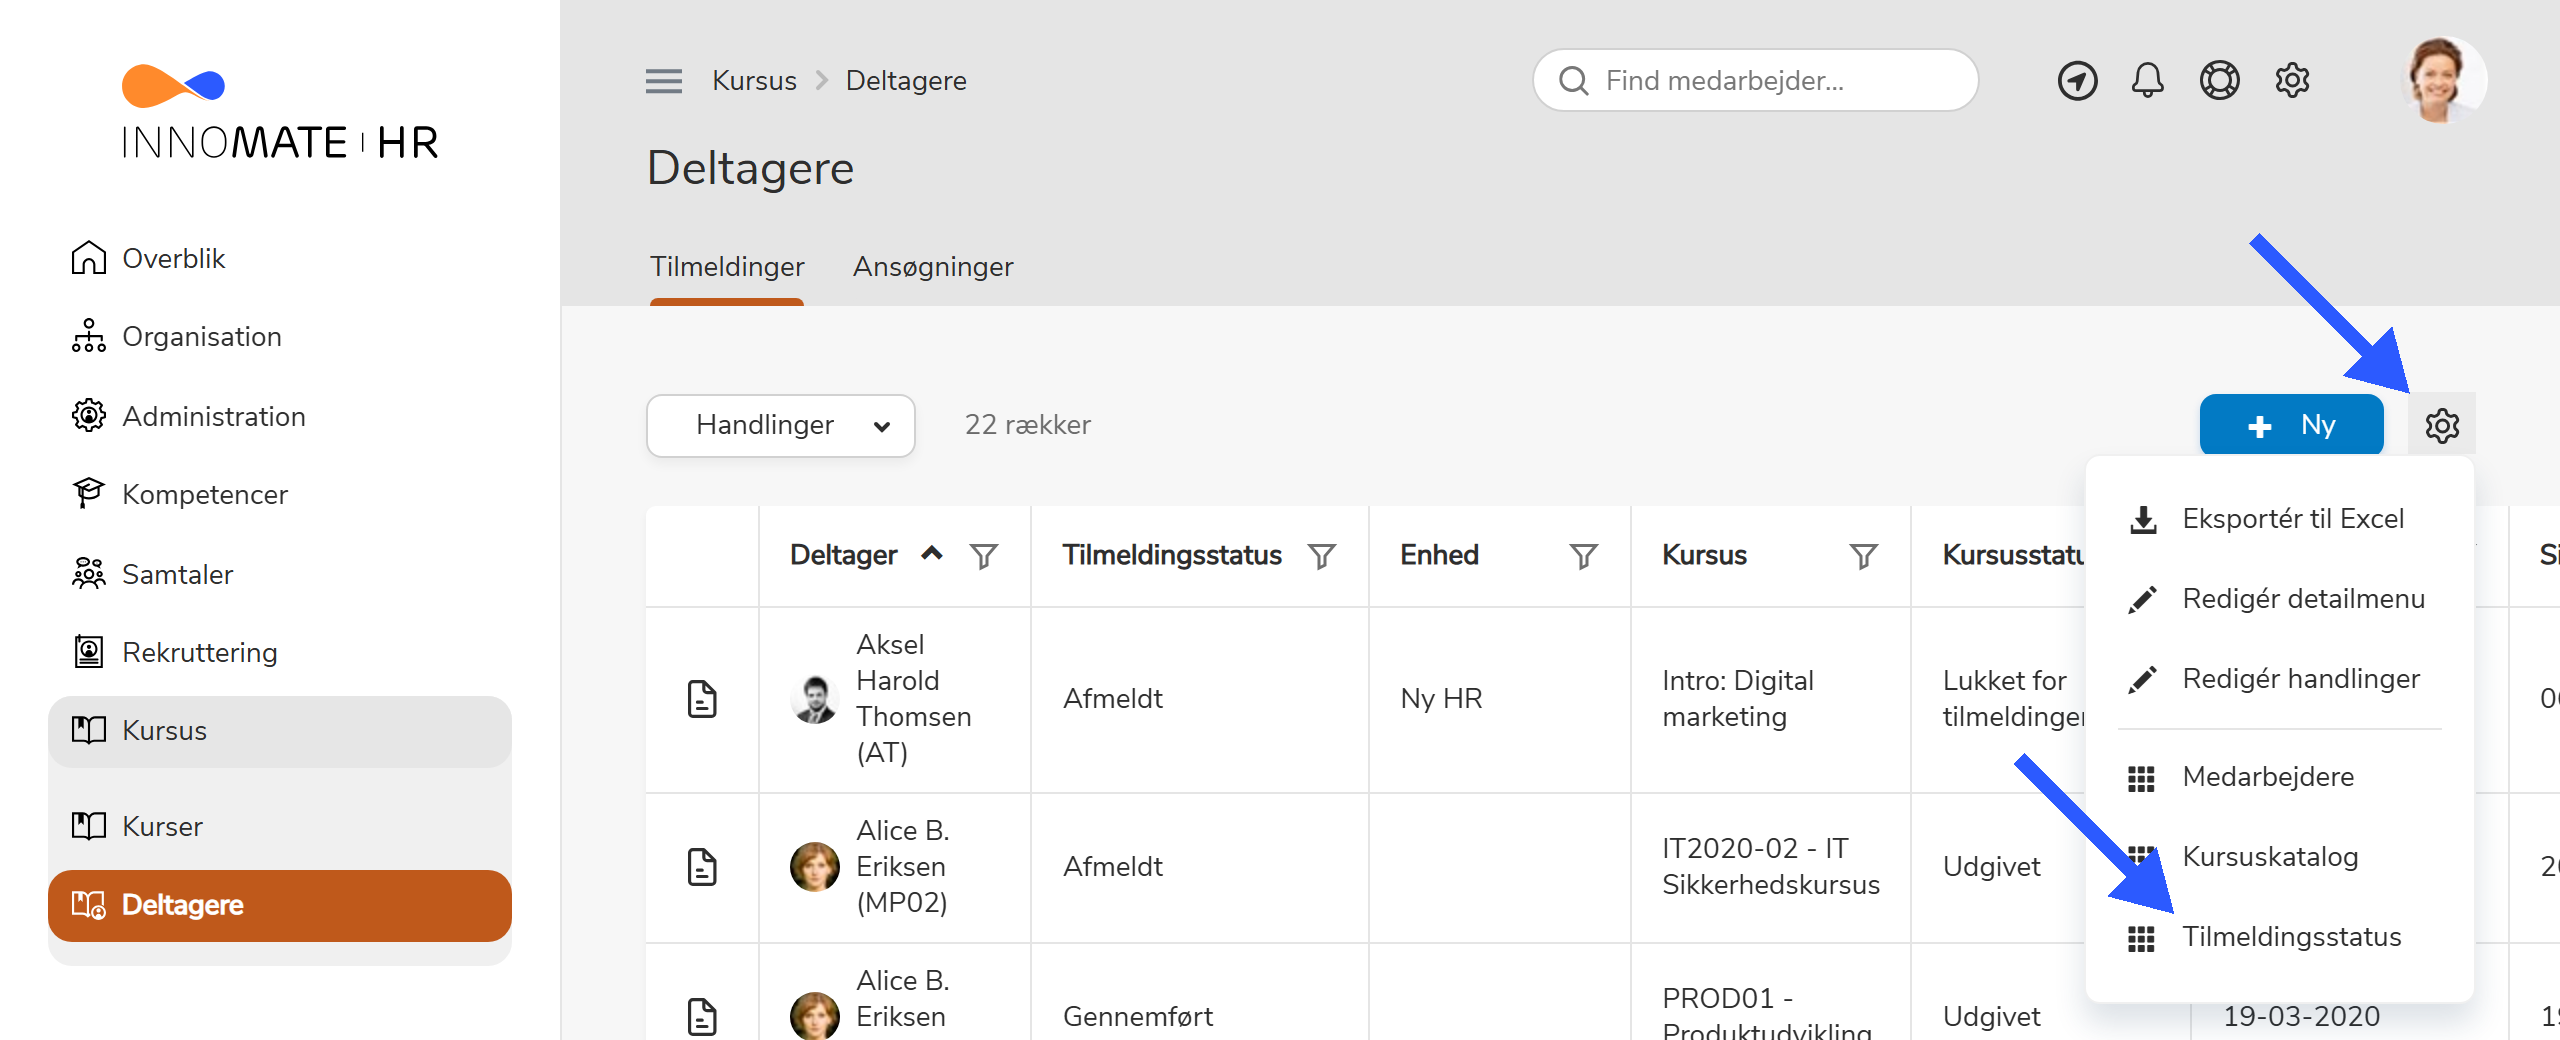Click the search magnifier icon
The image size is (2560, 1040).
(1574, 81)
